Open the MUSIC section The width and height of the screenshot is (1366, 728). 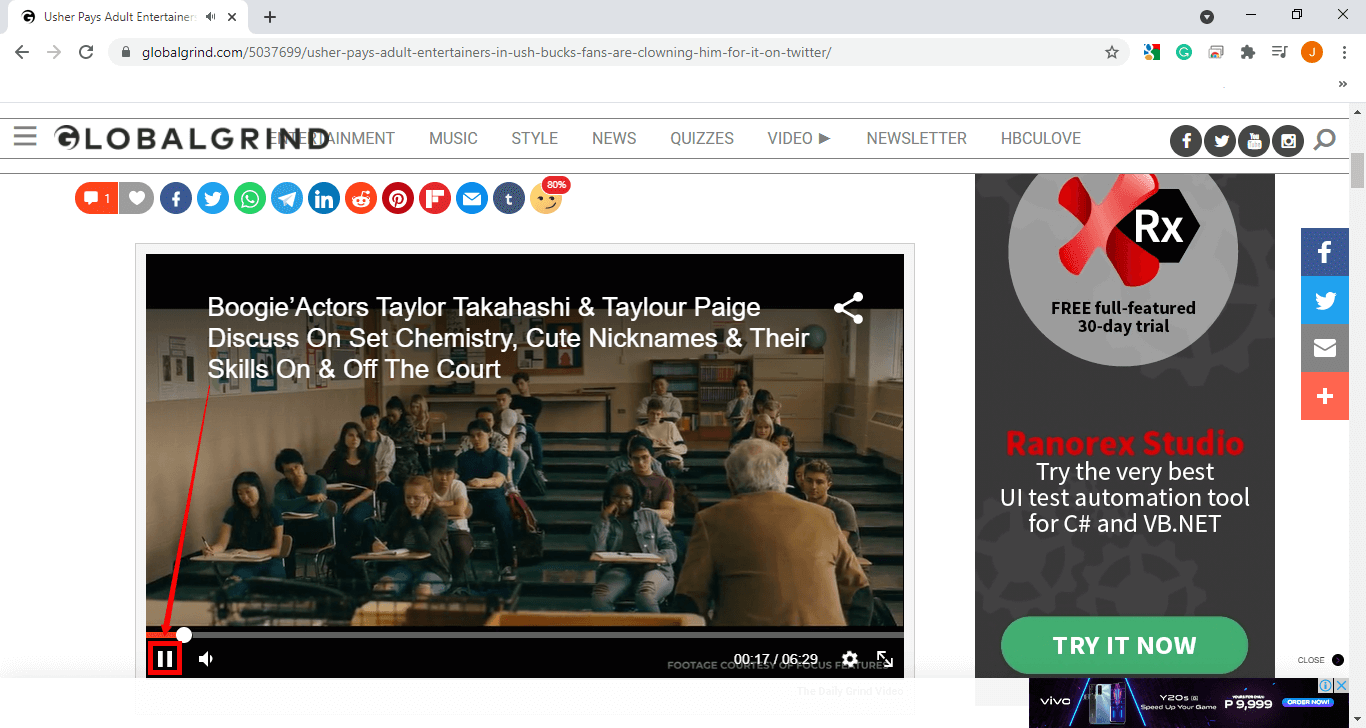[453, 138]
